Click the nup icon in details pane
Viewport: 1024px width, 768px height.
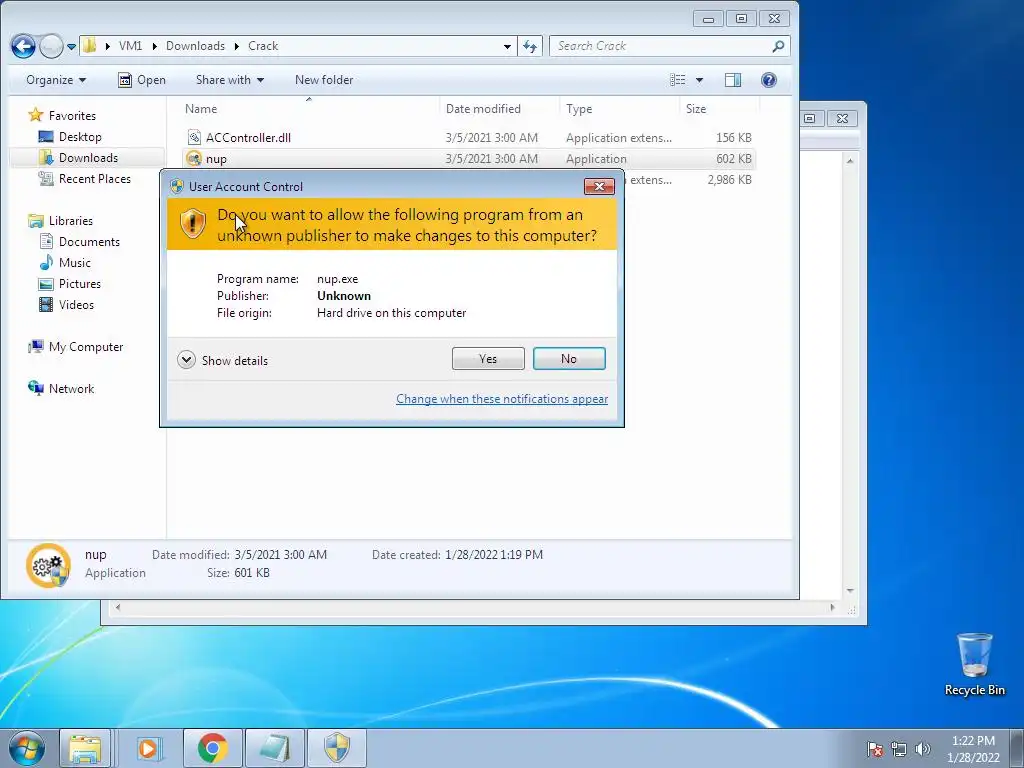[x=48, y=565]
